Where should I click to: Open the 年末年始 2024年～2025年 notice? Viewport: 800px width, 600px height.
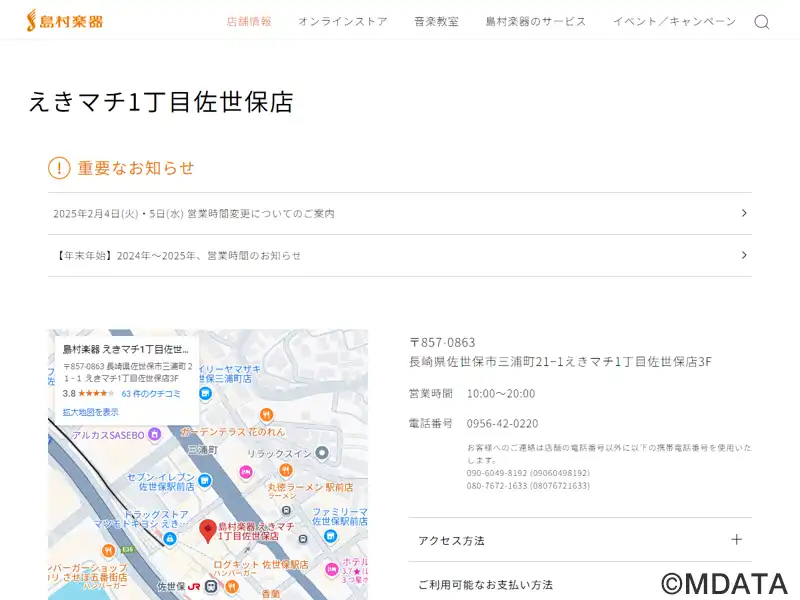[x=399, y=256]
